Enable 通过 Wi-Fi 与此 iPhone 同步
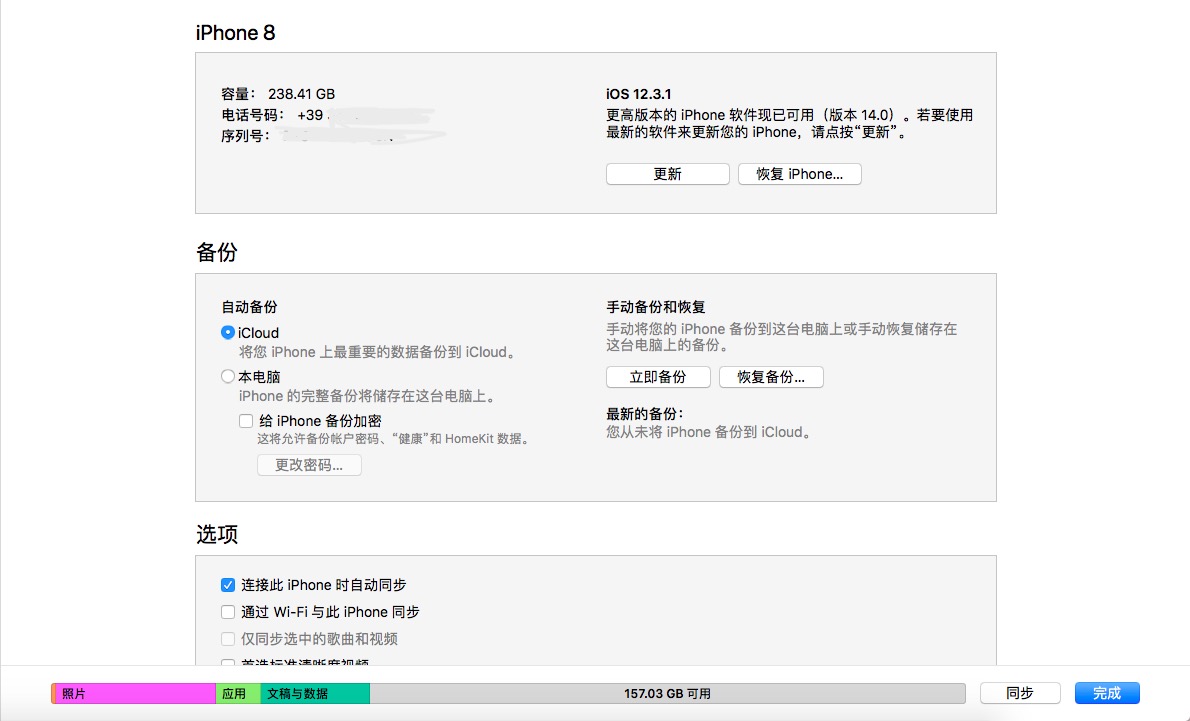 [228, 612]
